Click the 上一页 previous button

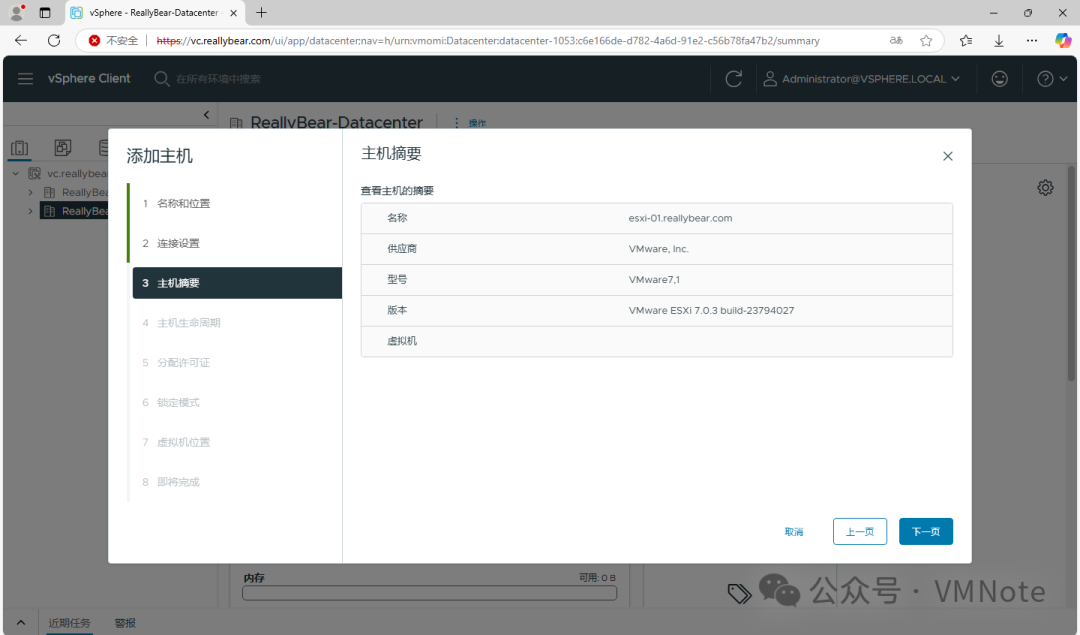[860, 532]
